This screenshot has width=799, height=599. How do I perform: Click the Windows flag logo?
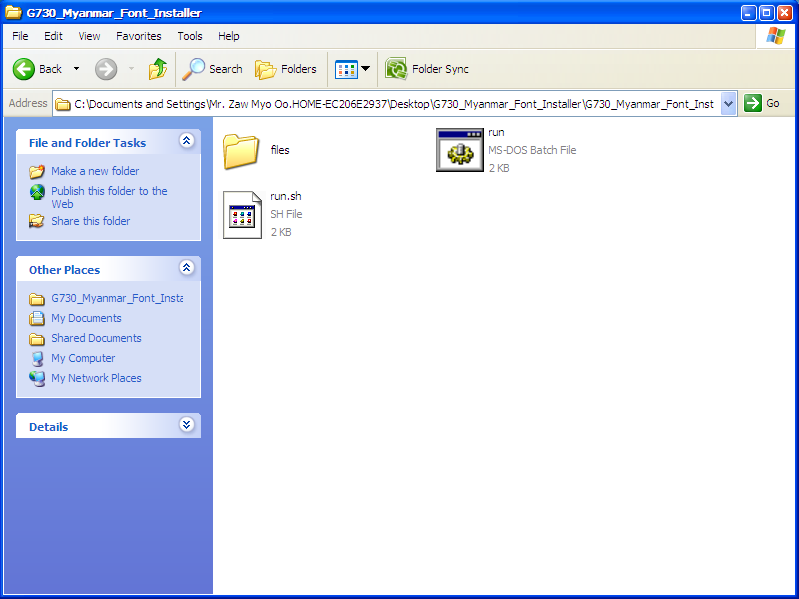[776, 36]
